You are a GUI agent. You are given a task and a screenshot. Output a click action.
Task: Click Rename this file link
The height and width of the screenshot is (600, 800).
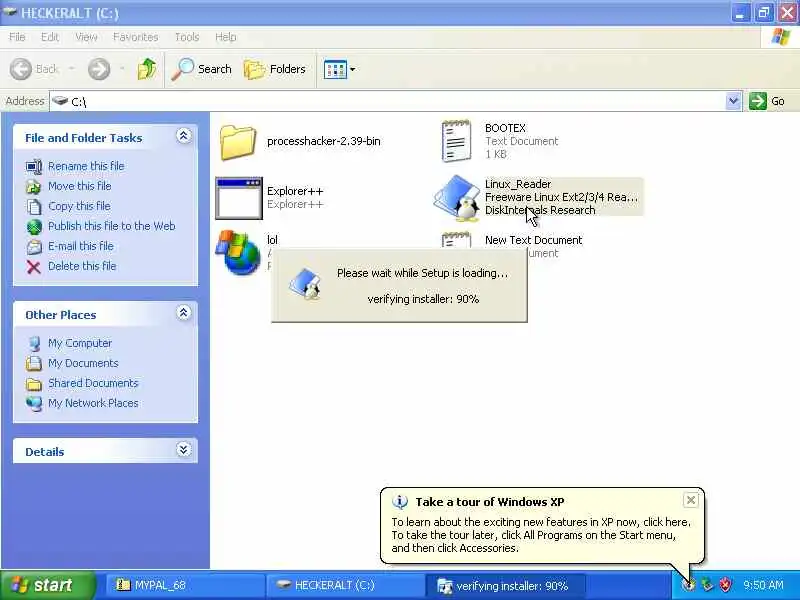pyautogui.click(x=86, y=166)
